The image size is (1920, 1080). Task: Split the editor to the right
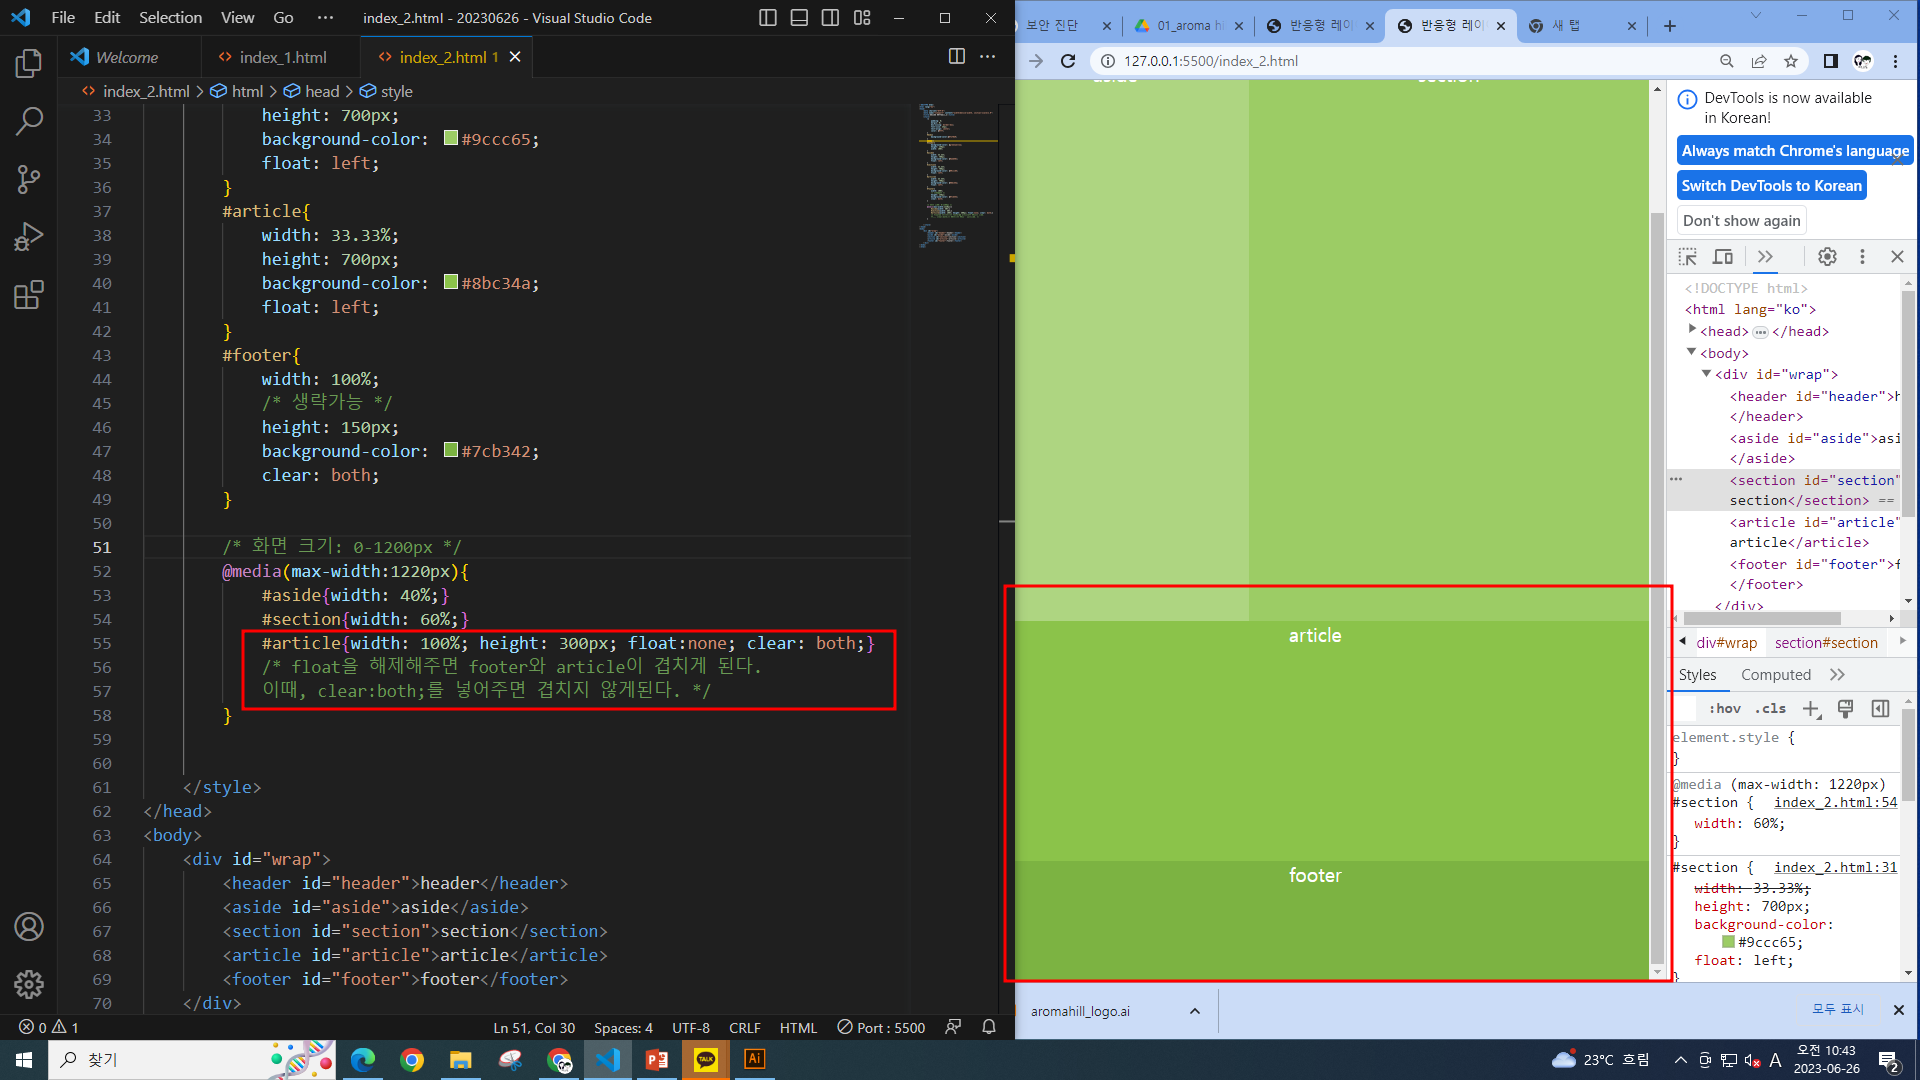tap(956, 57)
